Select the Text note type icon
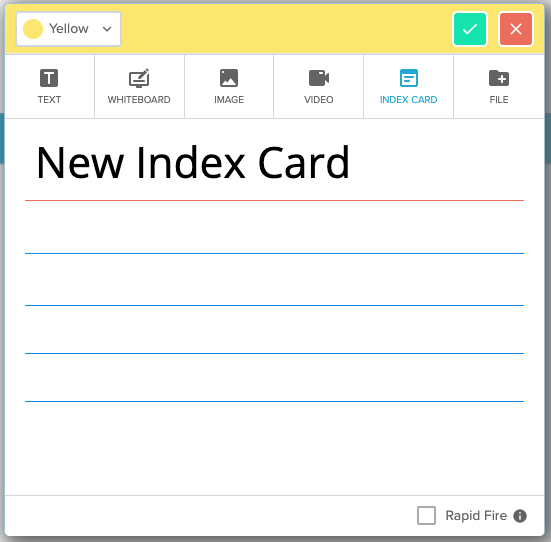The height and width of the screenshot is (542, 551). (x=49, y=78)
